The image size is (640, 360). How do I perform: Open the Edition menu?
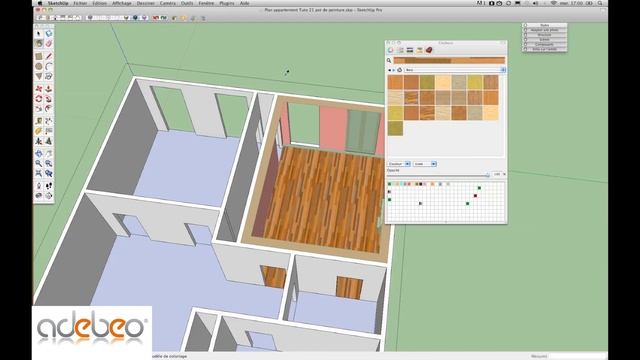[x=99, y=3]
